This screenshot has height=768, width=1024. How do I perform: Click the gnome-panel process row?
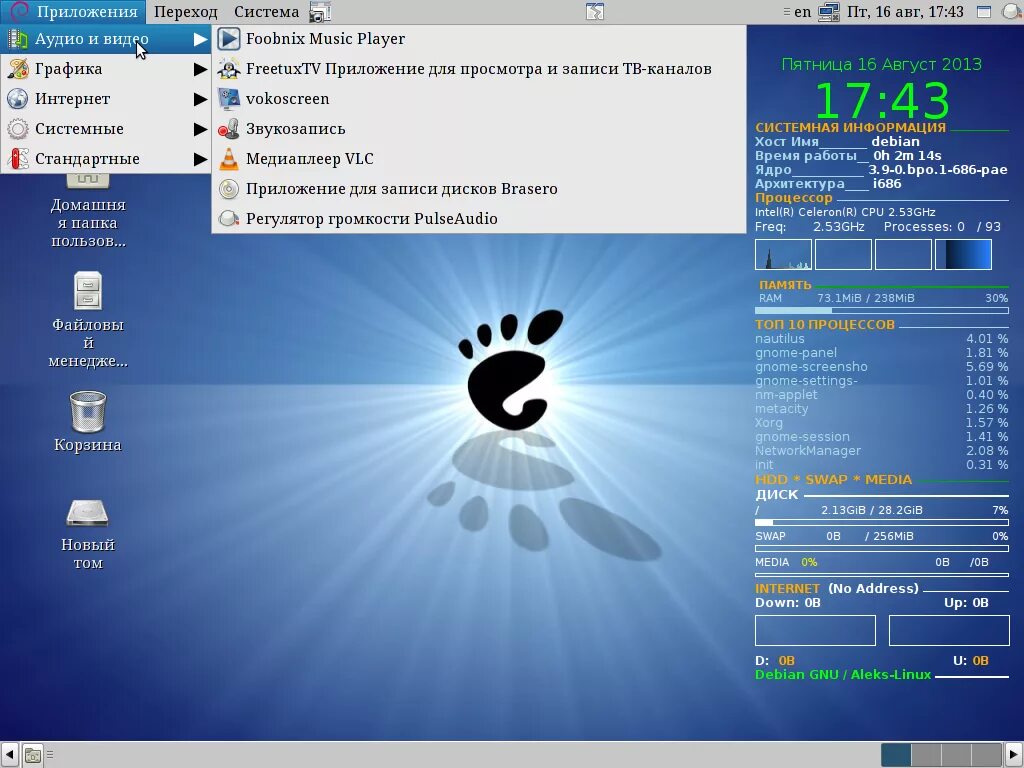point(882,353)
